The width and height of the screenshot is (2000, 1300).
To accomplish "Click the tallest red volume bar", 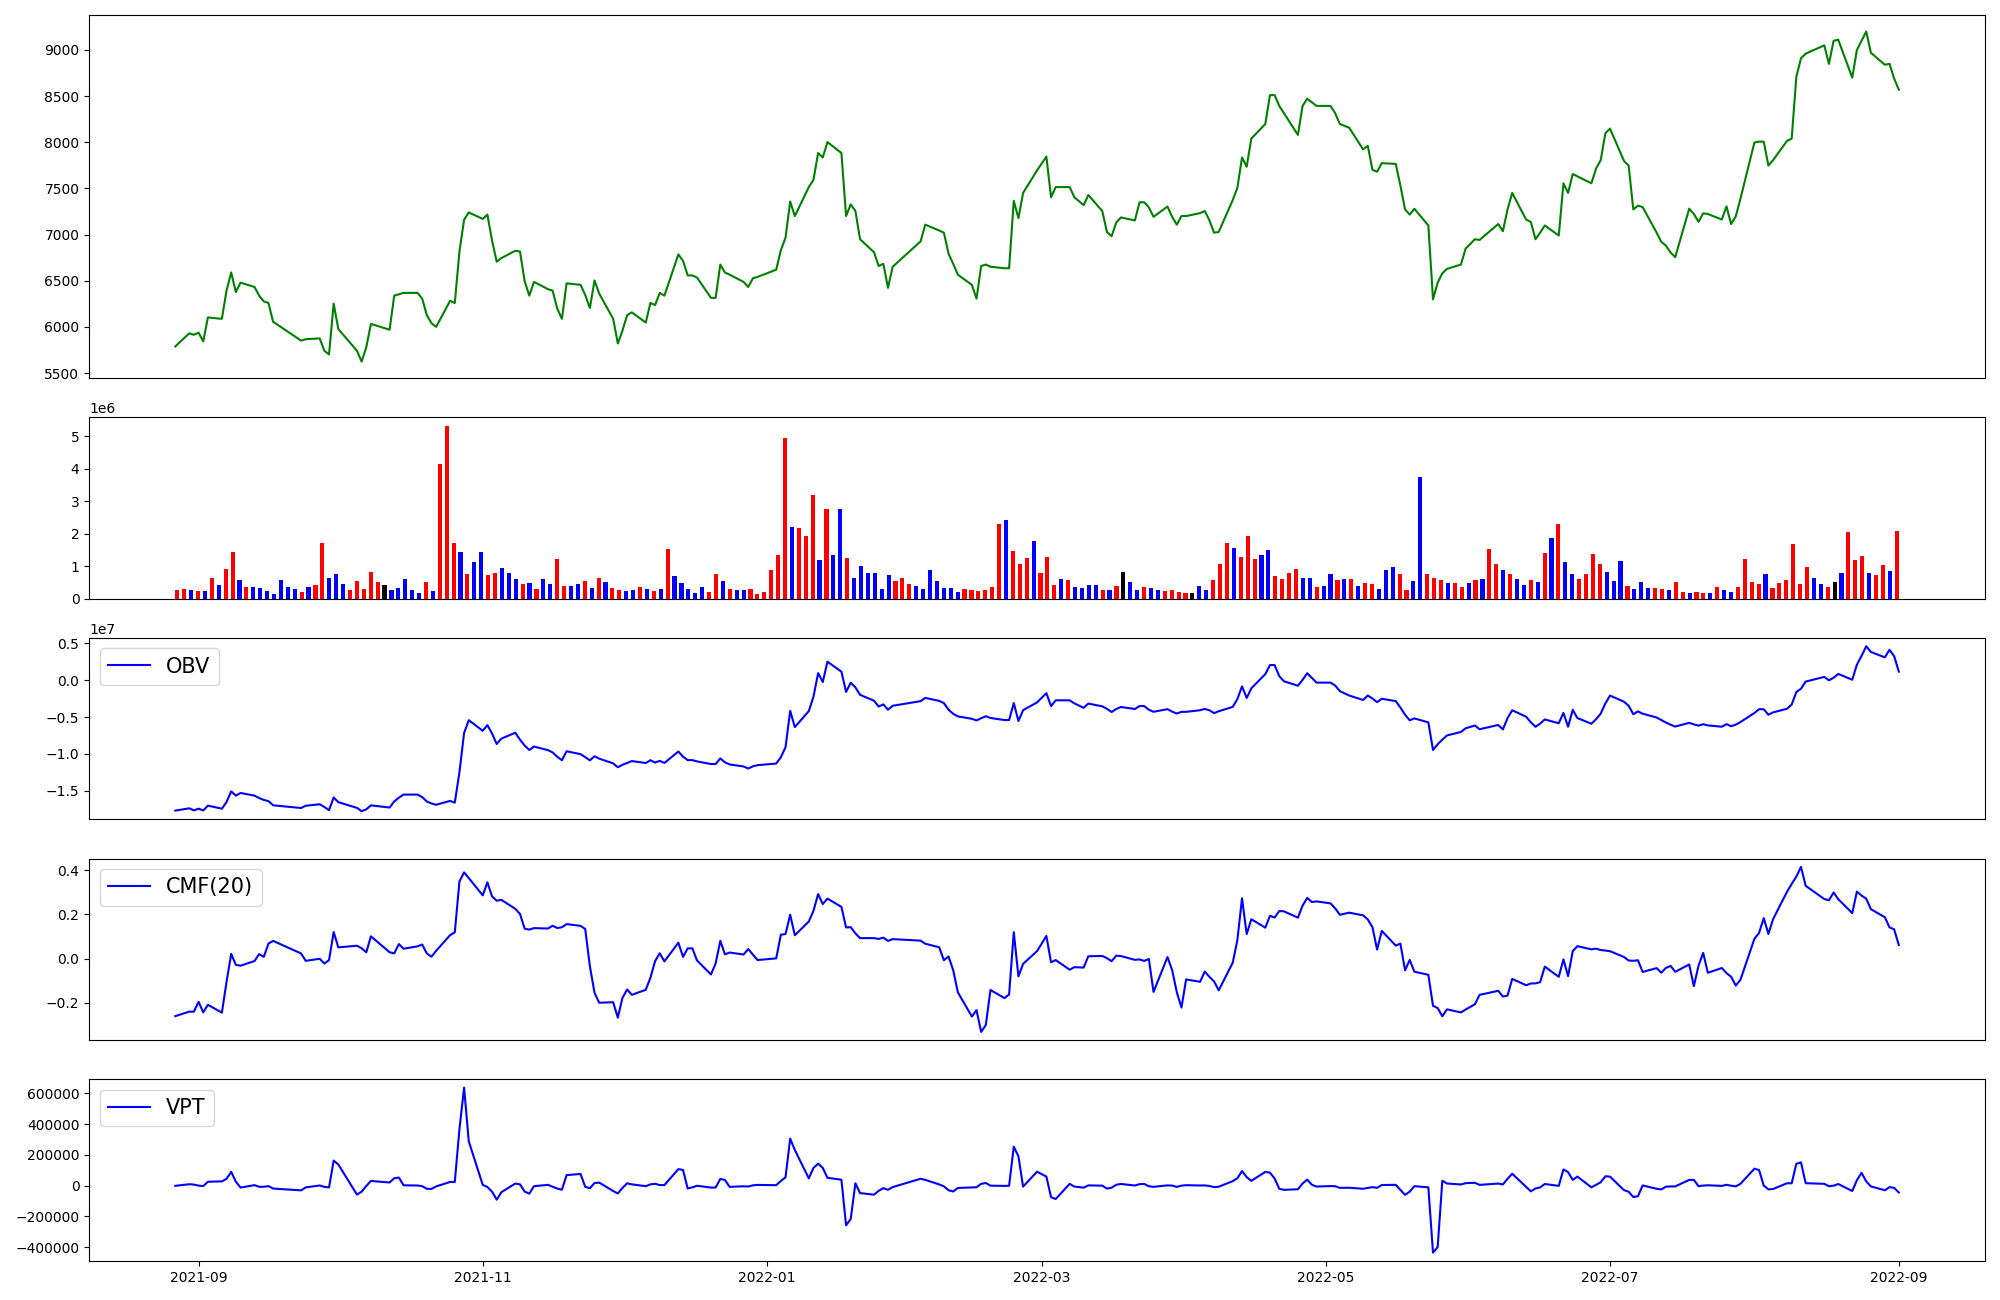I will click(447, 512).
